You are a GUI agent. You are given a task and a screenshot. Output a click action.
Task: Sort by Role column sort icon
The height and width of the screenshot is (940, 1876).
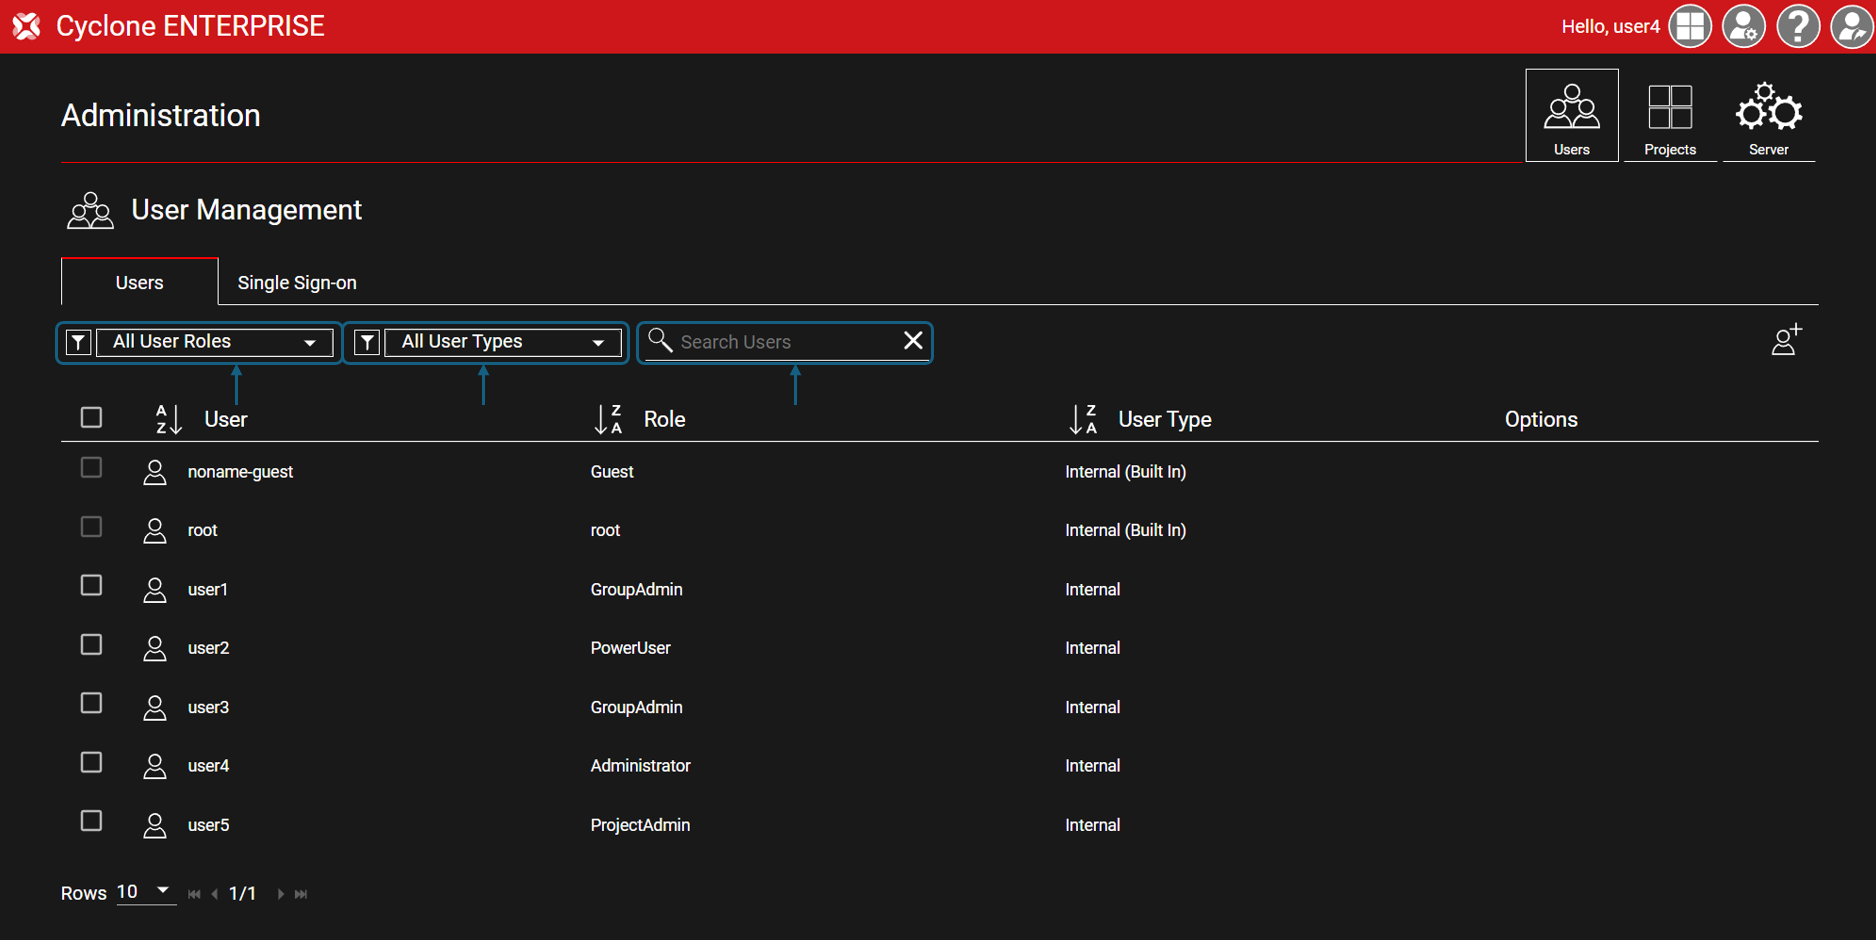coord(608,419)
